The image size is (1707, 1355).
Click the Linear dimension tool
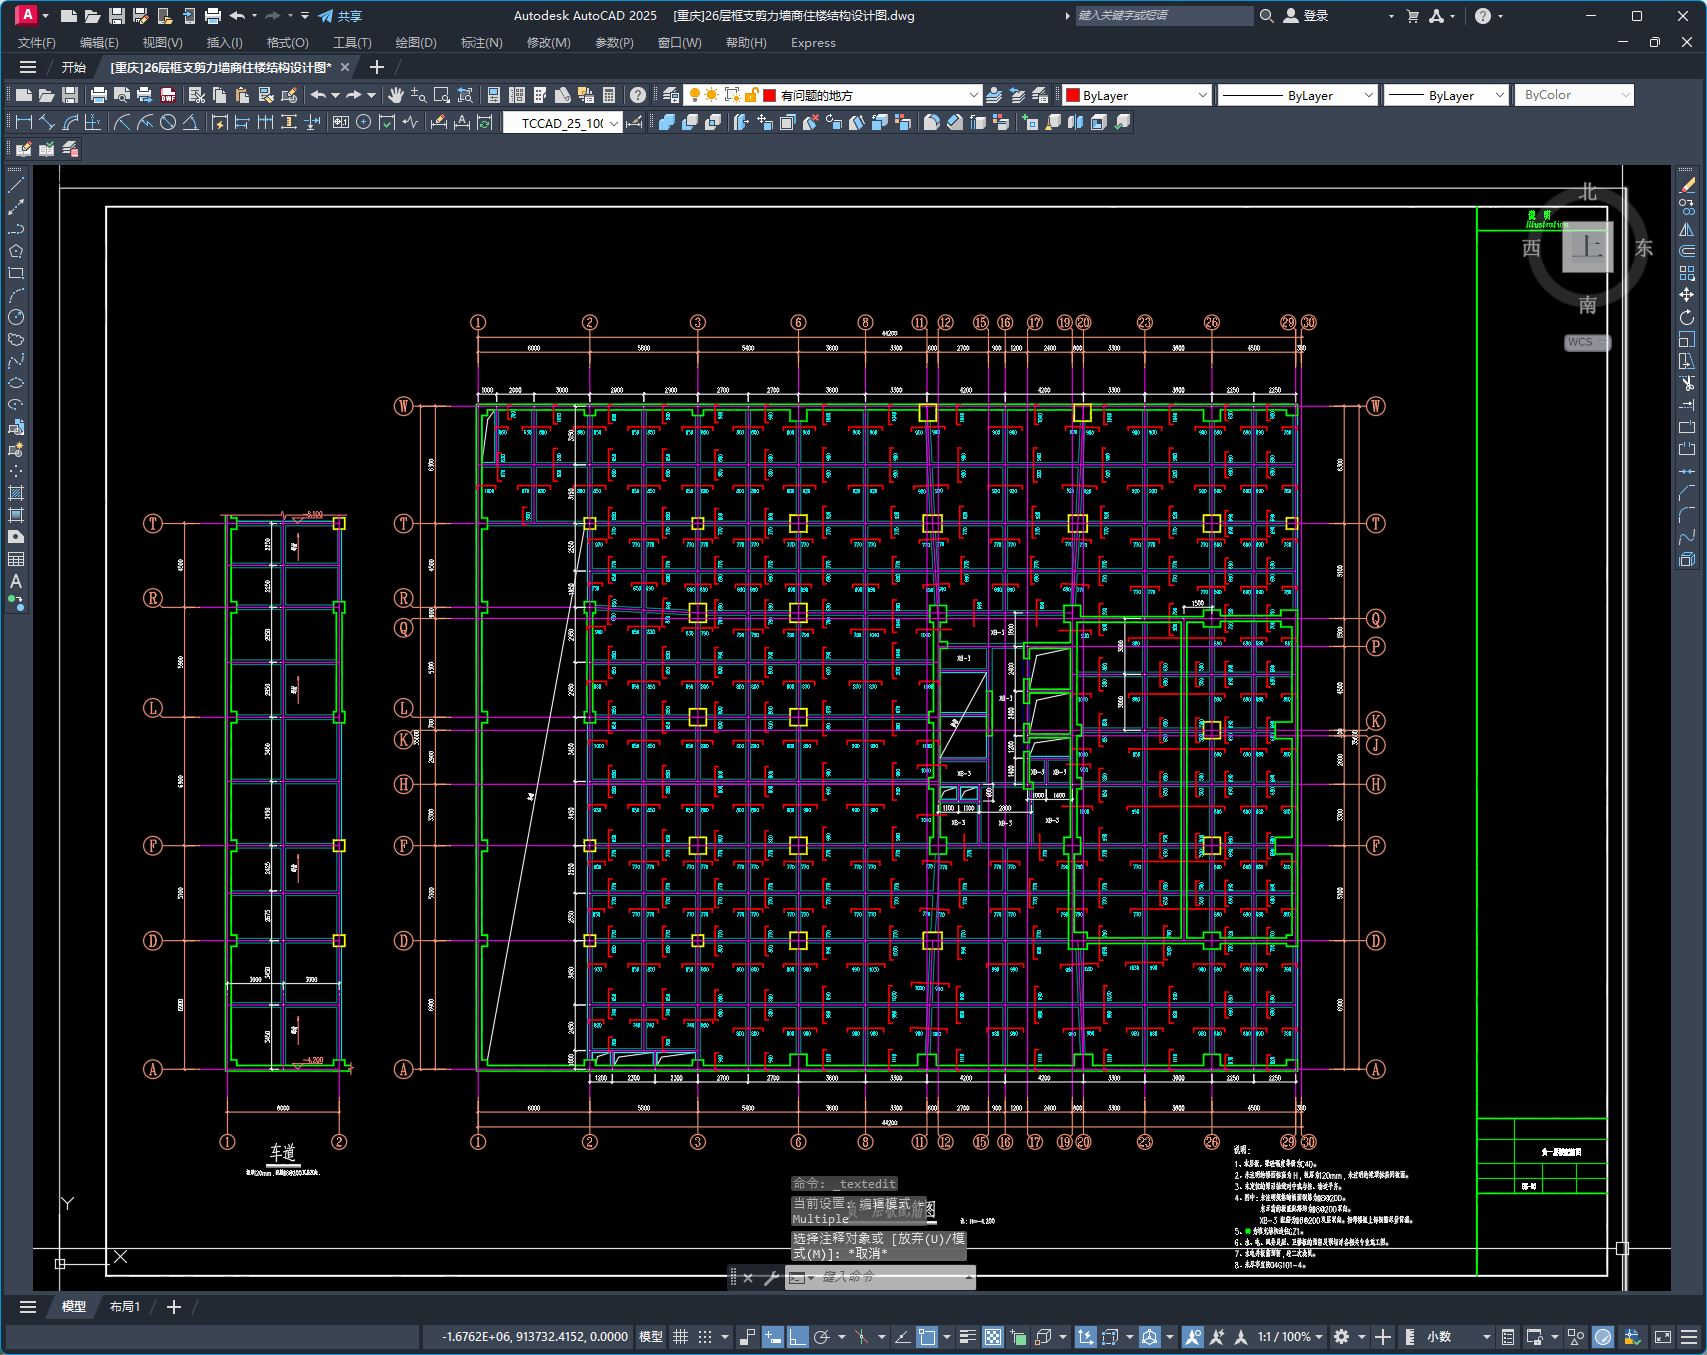point(24,122)
